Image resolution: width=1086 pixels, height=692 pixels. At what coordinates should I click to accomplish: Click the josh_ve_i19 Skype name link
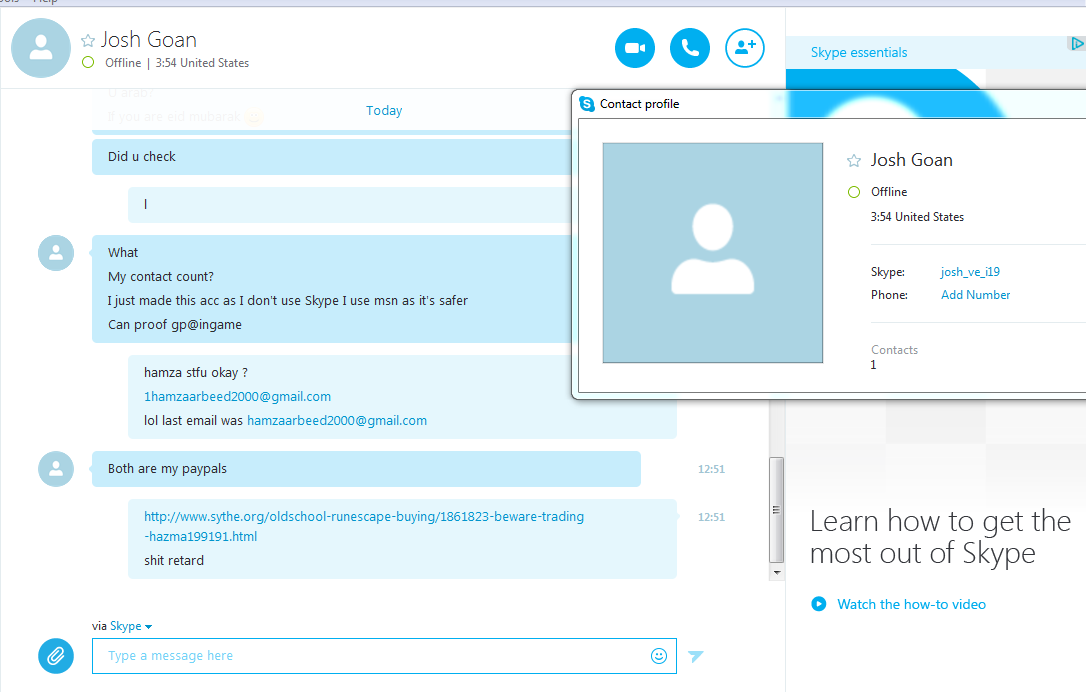[x=970, y=272]
